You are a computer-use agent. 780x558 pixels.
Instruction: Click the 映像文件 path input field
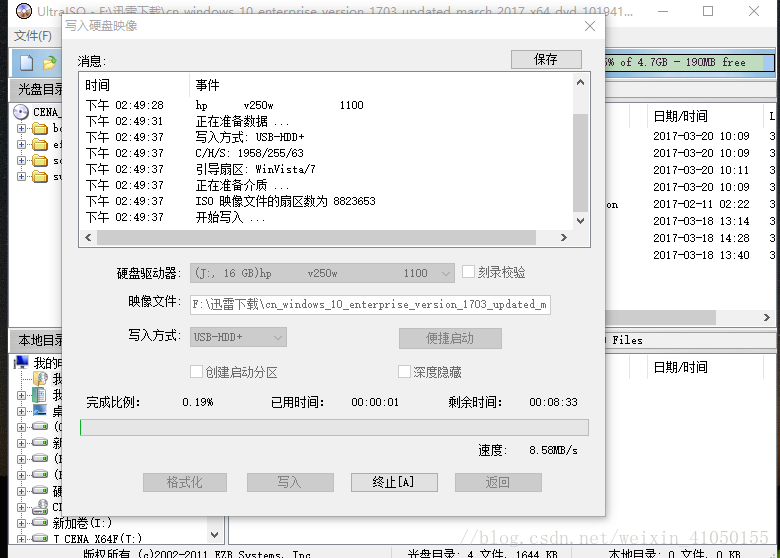(x=370, y=304)
